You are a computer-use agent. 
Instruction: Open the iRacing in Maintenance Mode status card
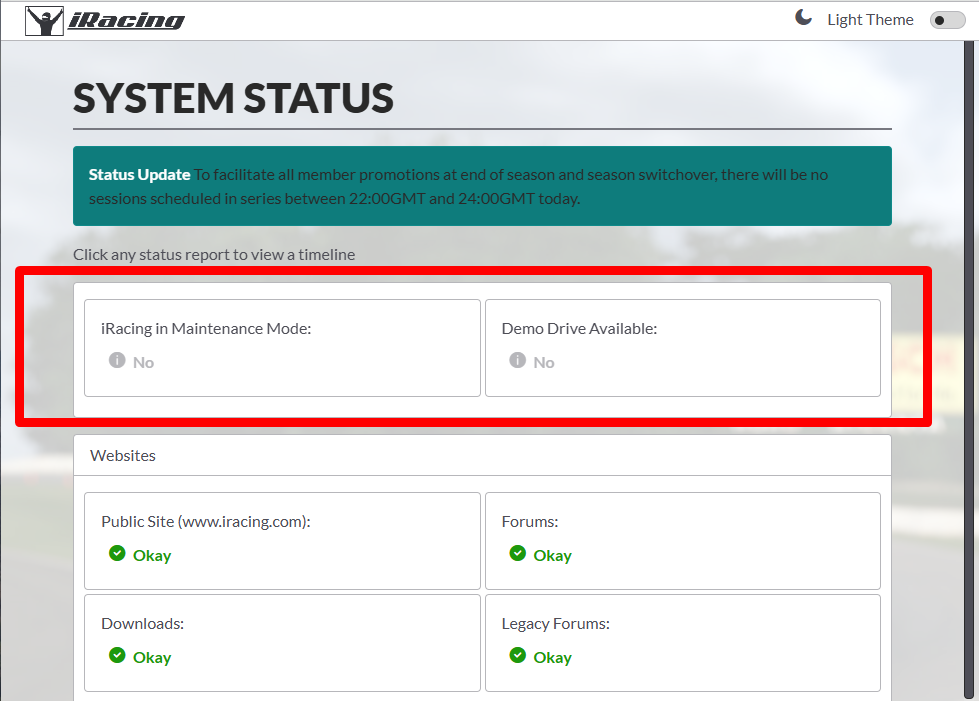282,348
